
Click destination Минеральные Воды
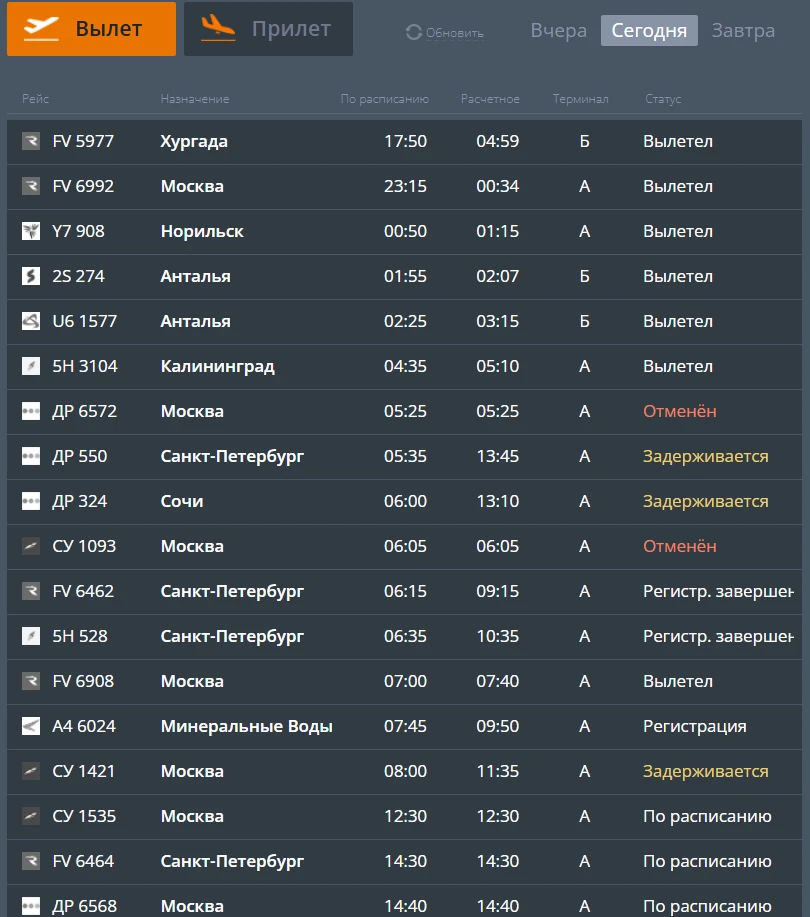(247, 727)
